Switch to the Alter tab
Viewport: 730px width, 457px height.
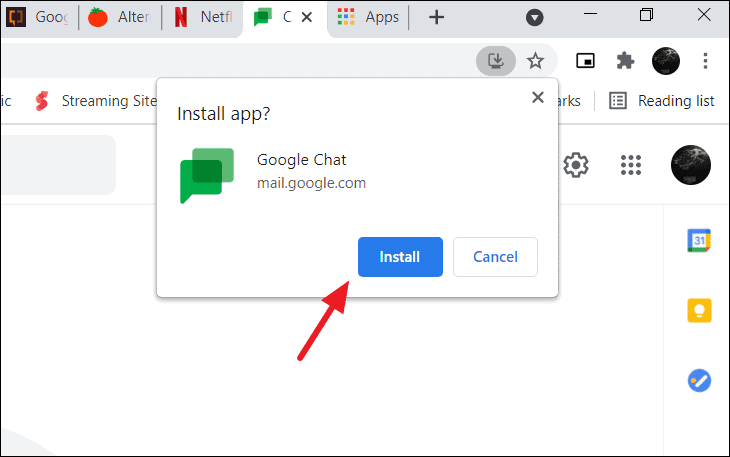[119, 17]
